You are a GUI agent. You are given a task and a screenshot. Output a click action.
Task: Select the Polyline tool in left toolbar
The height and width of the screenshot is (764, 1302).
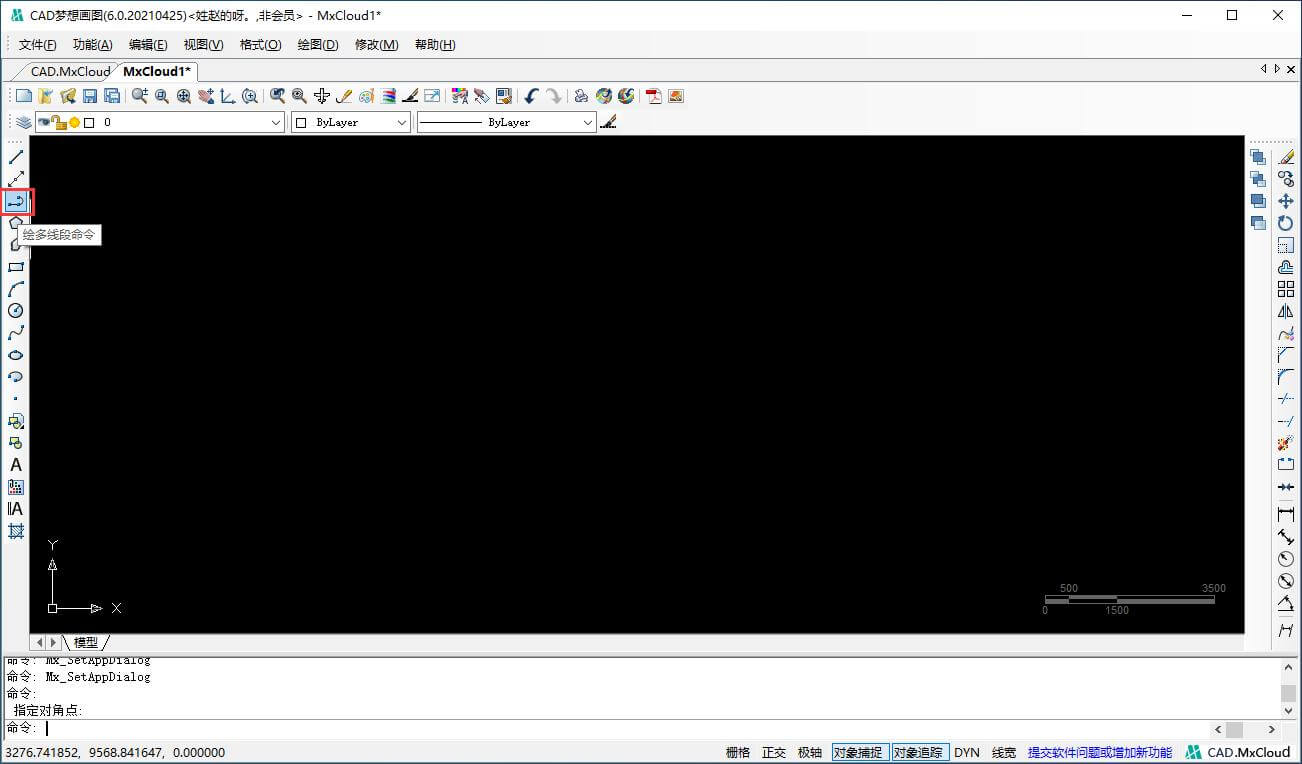16,201
